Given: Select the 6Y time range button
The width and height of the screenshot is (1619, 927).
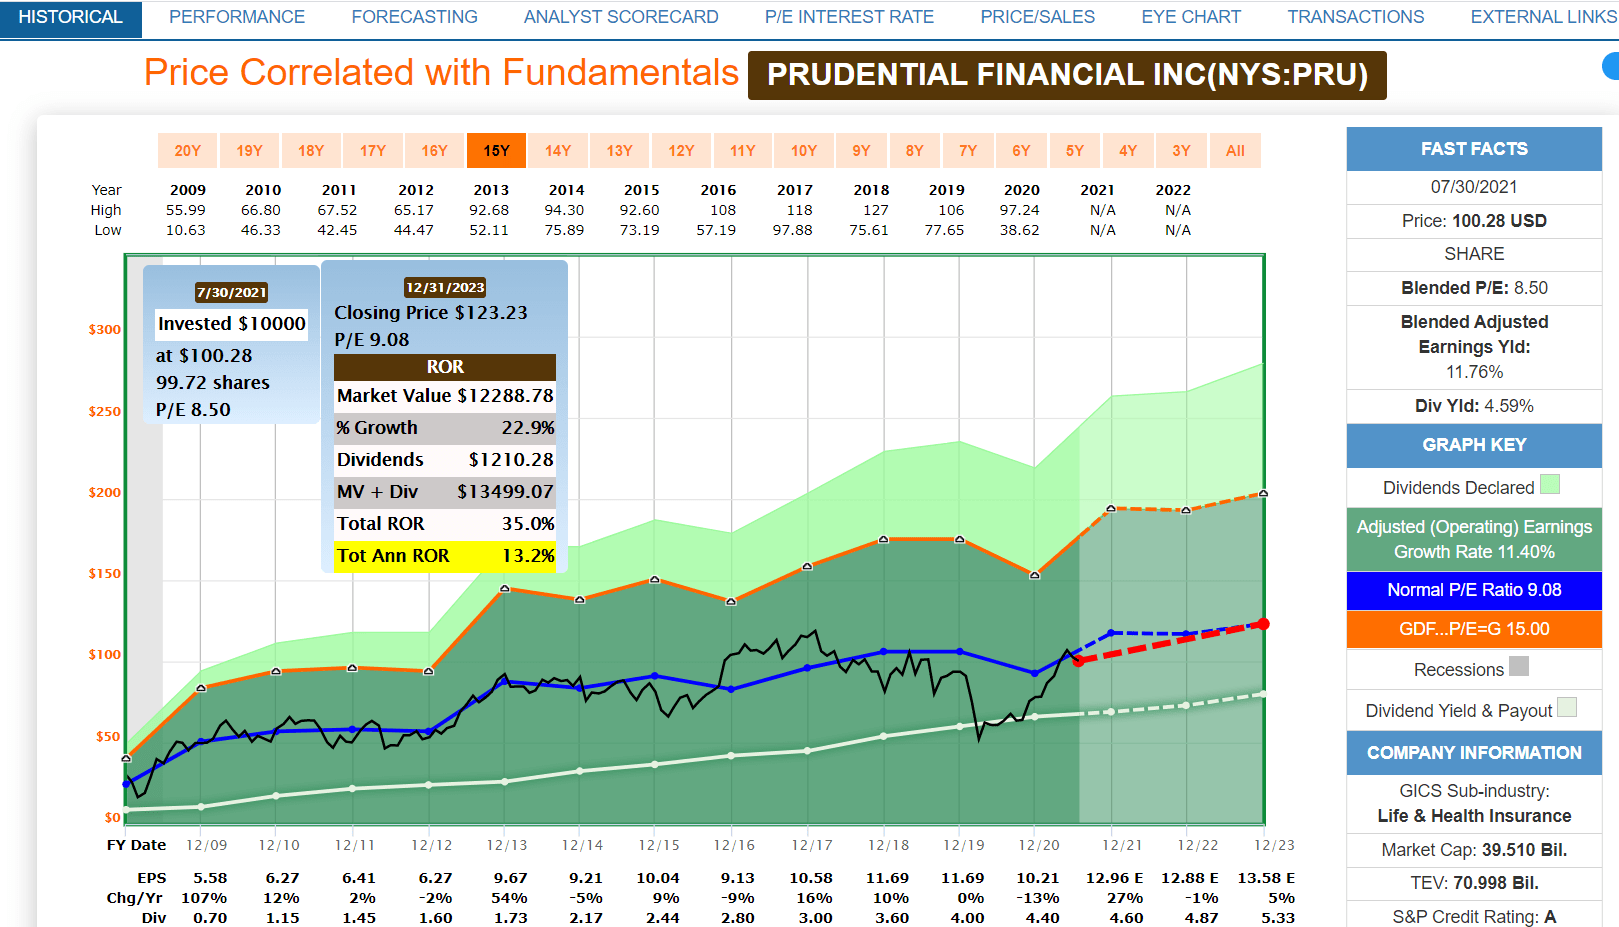Looking at the screenshot, I should pyautogui.click(x=1021, y=151).
